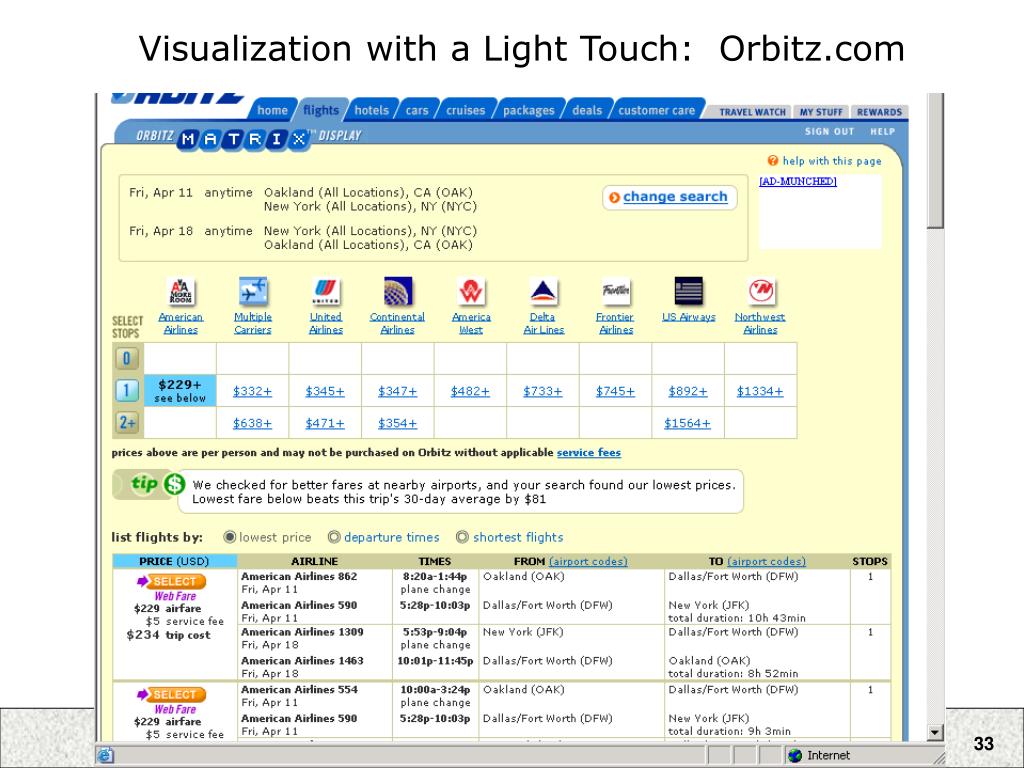The width and height of the screenshot is (1024, 768).
Task: Open the flights tab
Action: click(321, 110)
